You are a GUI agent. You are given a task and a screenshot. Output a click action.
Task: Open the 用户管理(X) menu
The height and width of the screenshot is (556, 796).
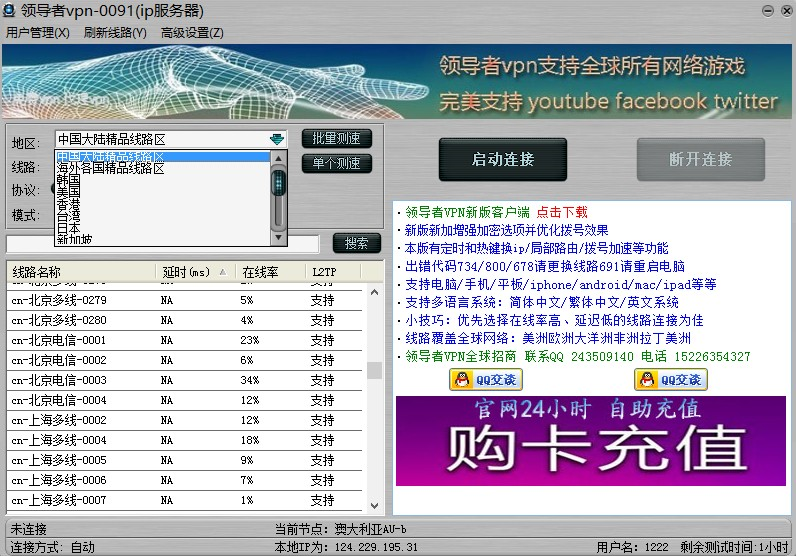pyautogui.click(x=38, y=32)
